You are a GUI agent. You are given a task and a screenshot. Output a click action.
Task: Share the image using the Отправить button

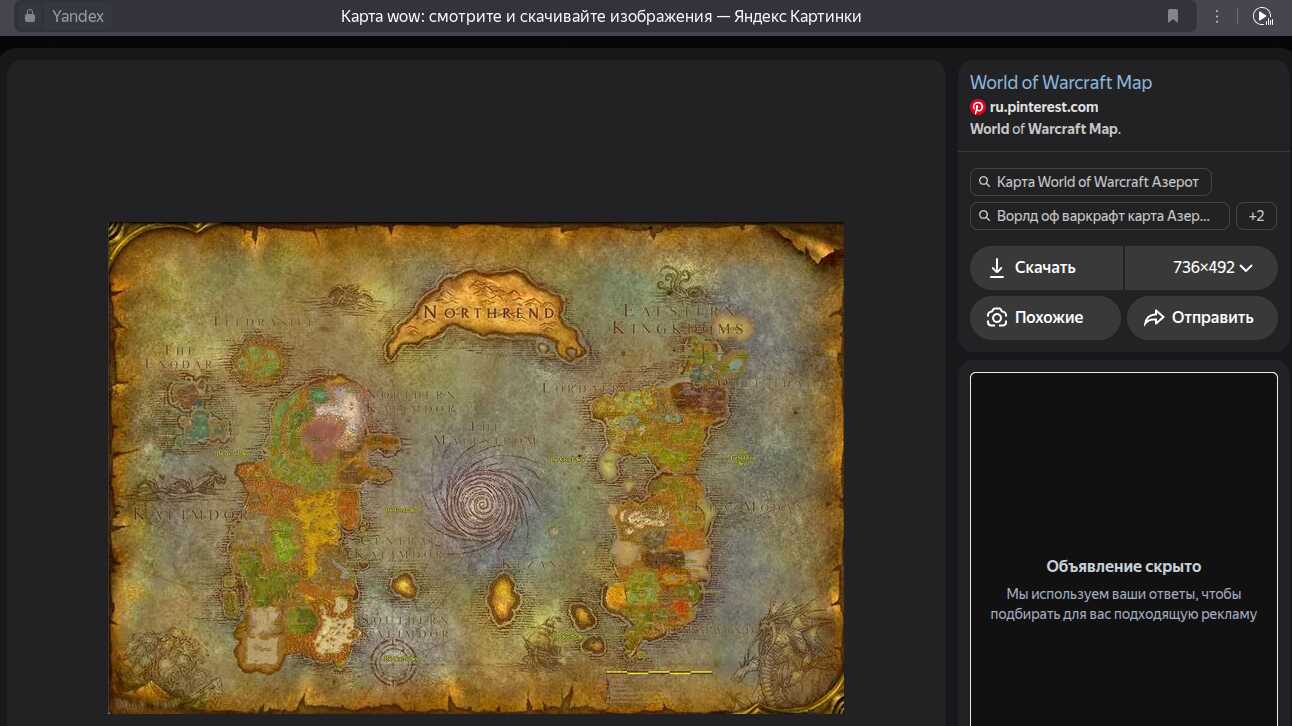[1202, 317]
